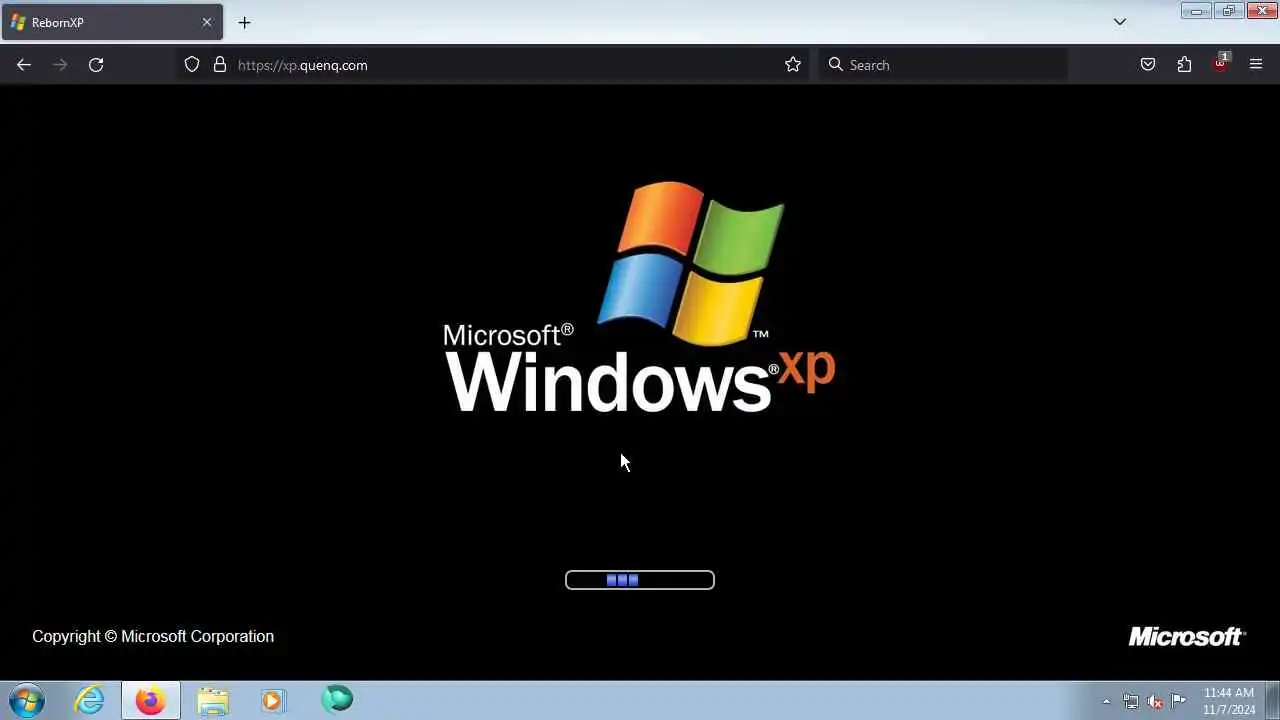Open the Action Center flag icon
The width and height of the screenshot is (1280, 720).
(1179, 700)
